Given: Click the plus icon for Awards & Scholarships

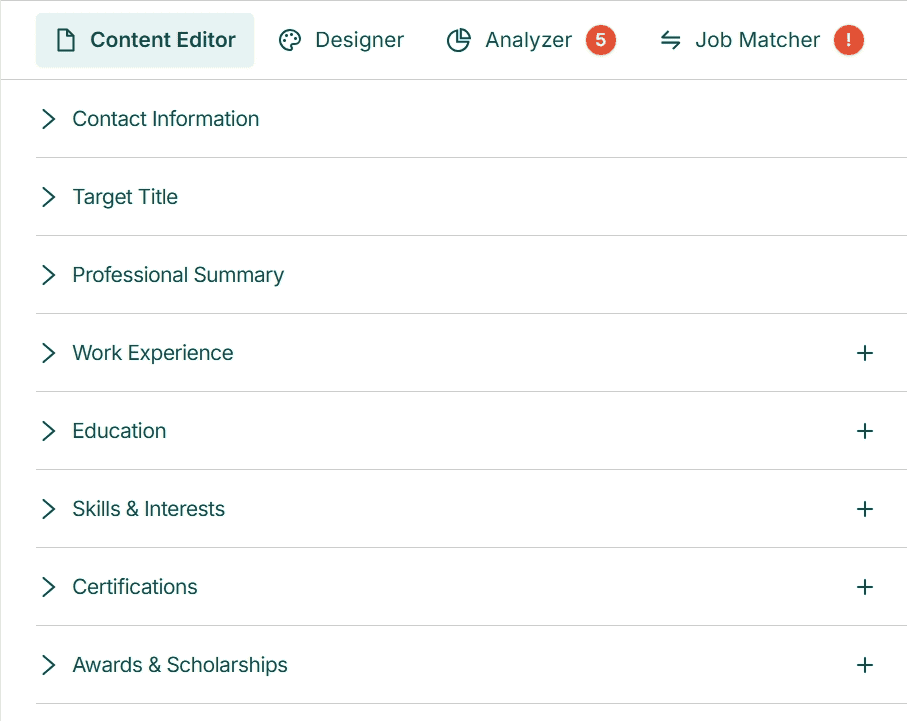Looking at the screenshot, I should coord(865,665).
